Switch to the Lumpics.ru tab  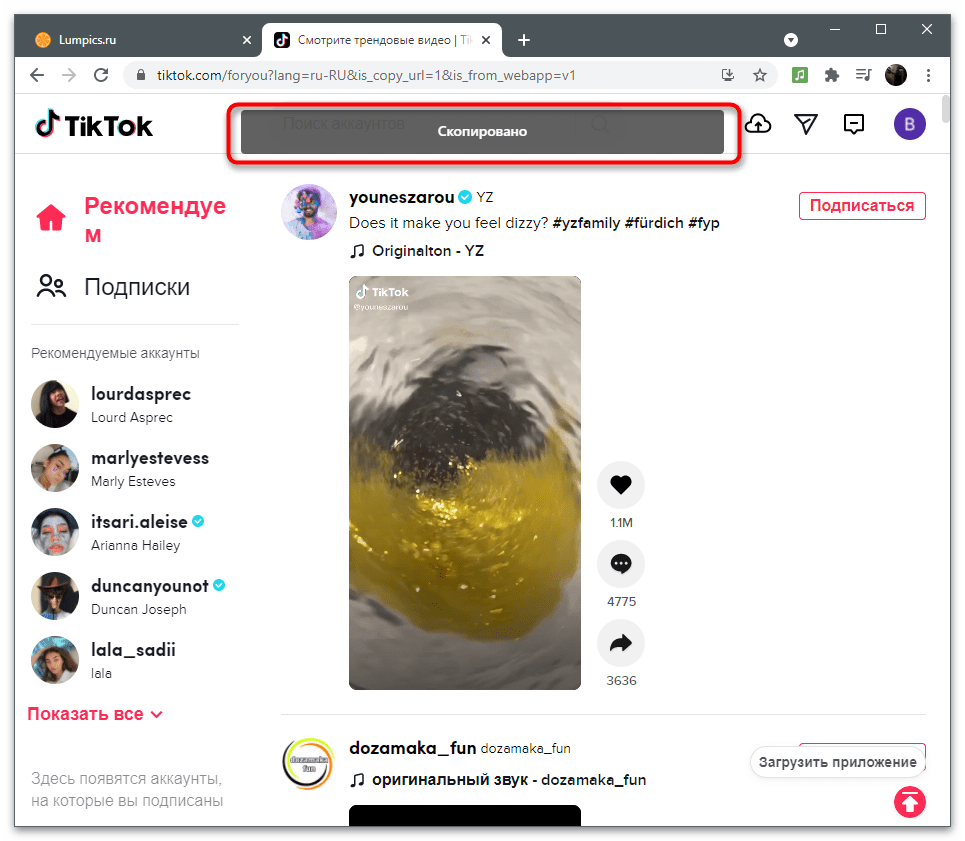(140, 40)
